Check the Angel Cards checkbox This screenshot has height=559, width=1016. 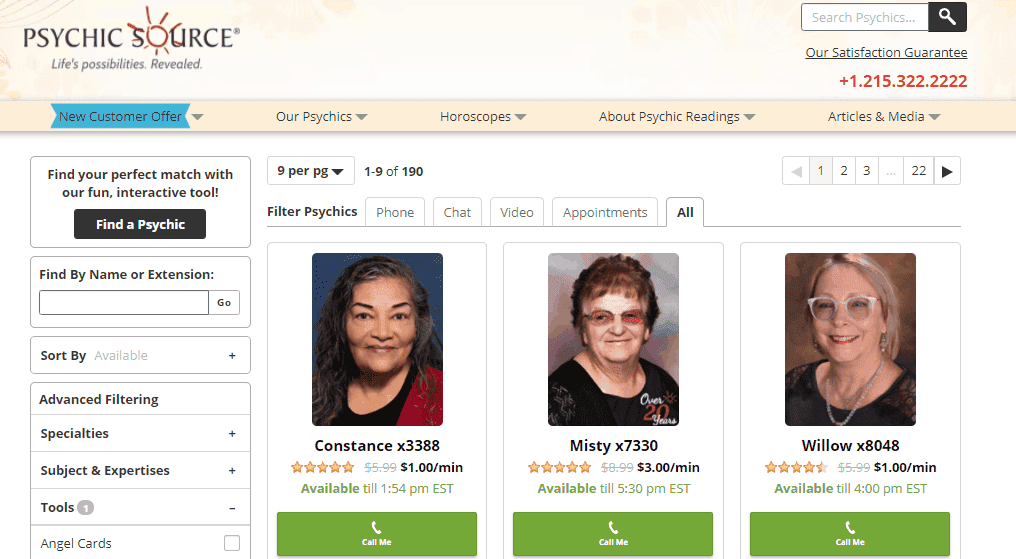232,543
